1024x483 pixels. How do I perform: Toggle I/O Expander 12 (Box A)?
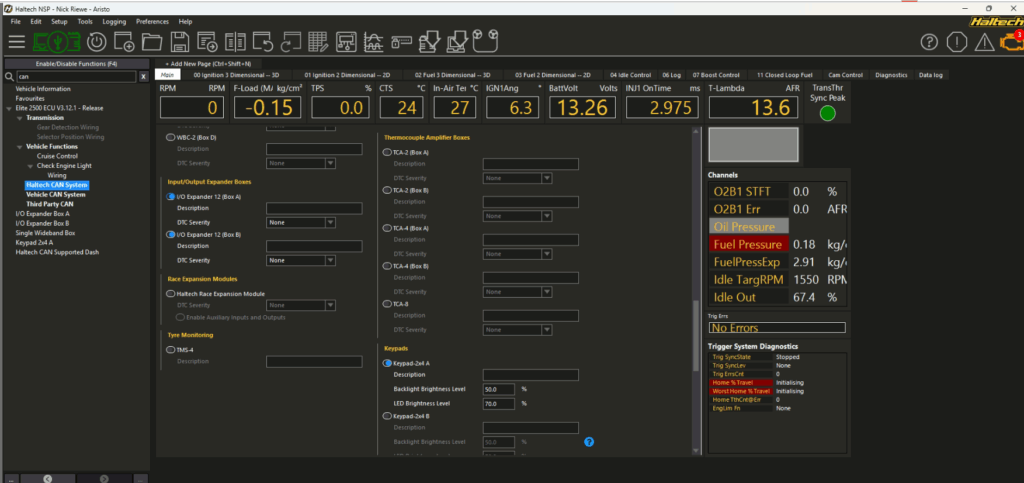171,196
